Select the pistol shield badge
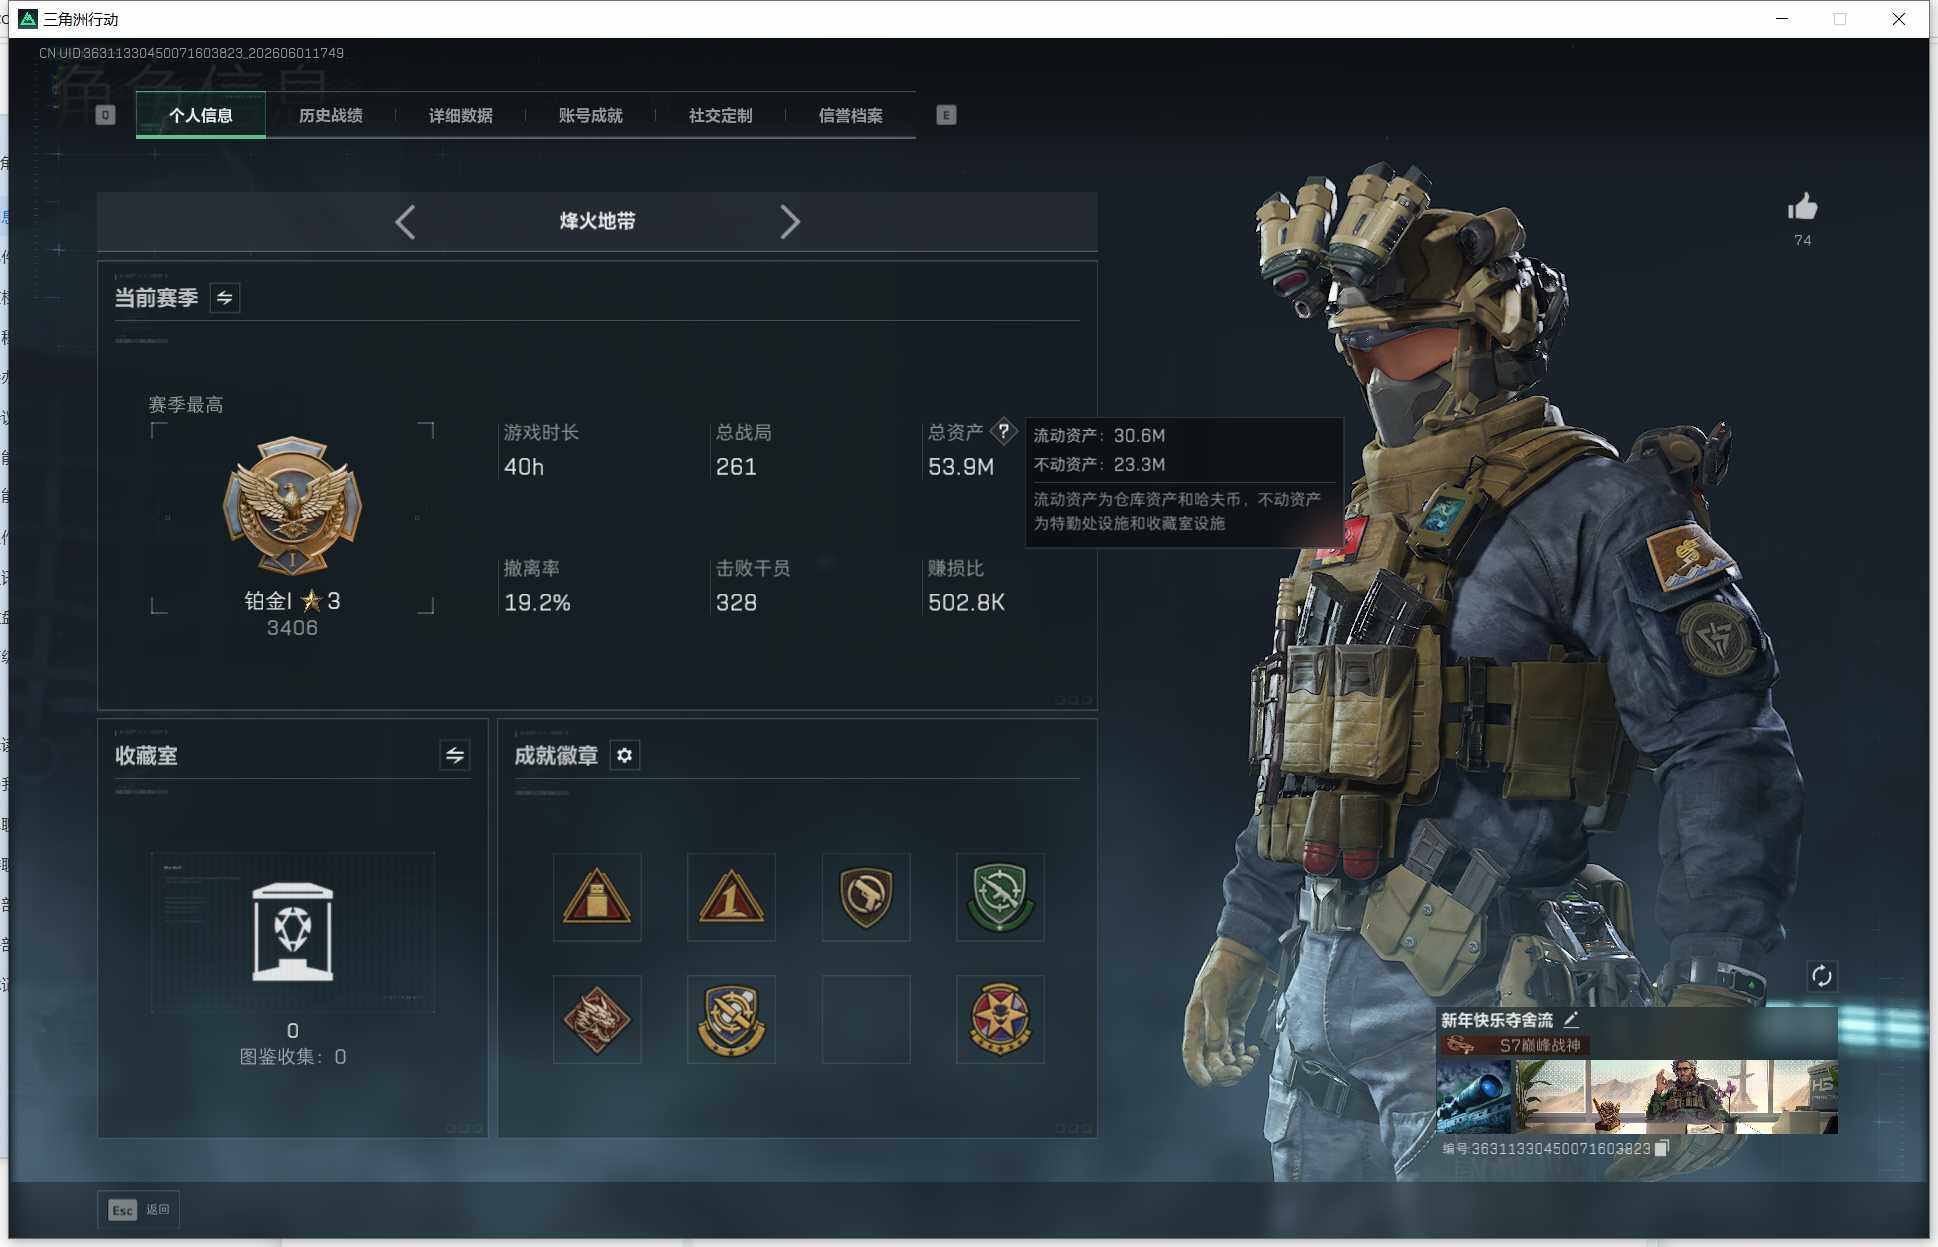This screenshot has width=1938, height=1247. click(866, 897)
